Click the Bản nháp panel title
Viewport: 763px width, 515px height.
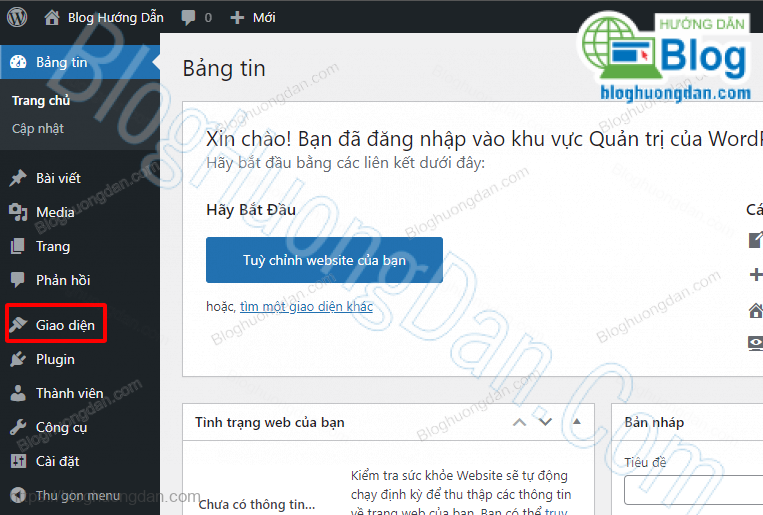click(654, 422)
